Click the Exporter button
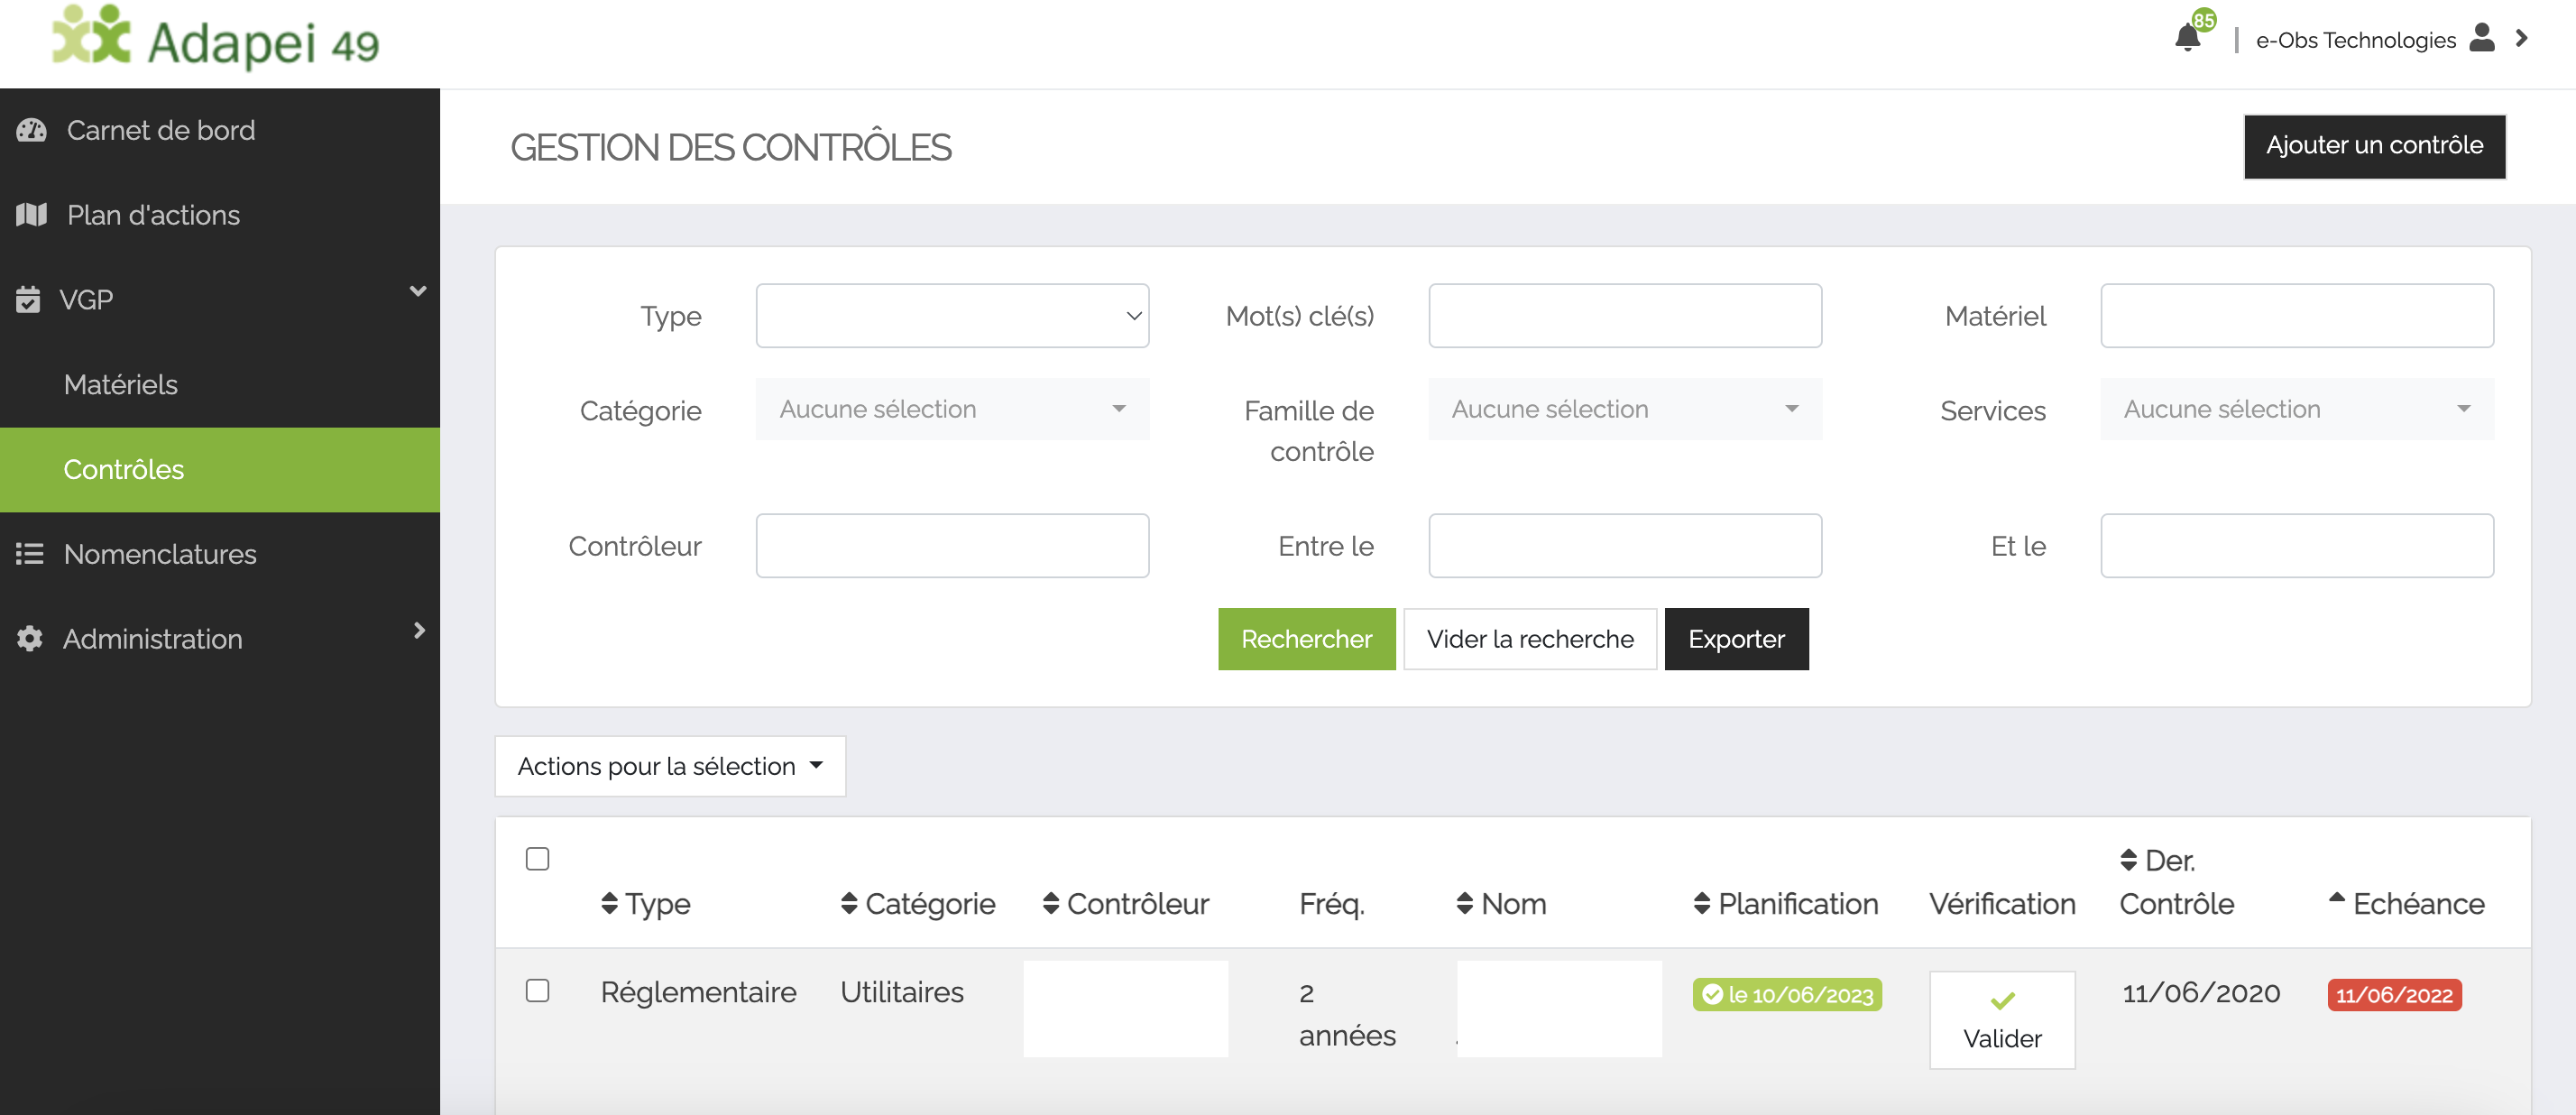 tap(1736, 639)
